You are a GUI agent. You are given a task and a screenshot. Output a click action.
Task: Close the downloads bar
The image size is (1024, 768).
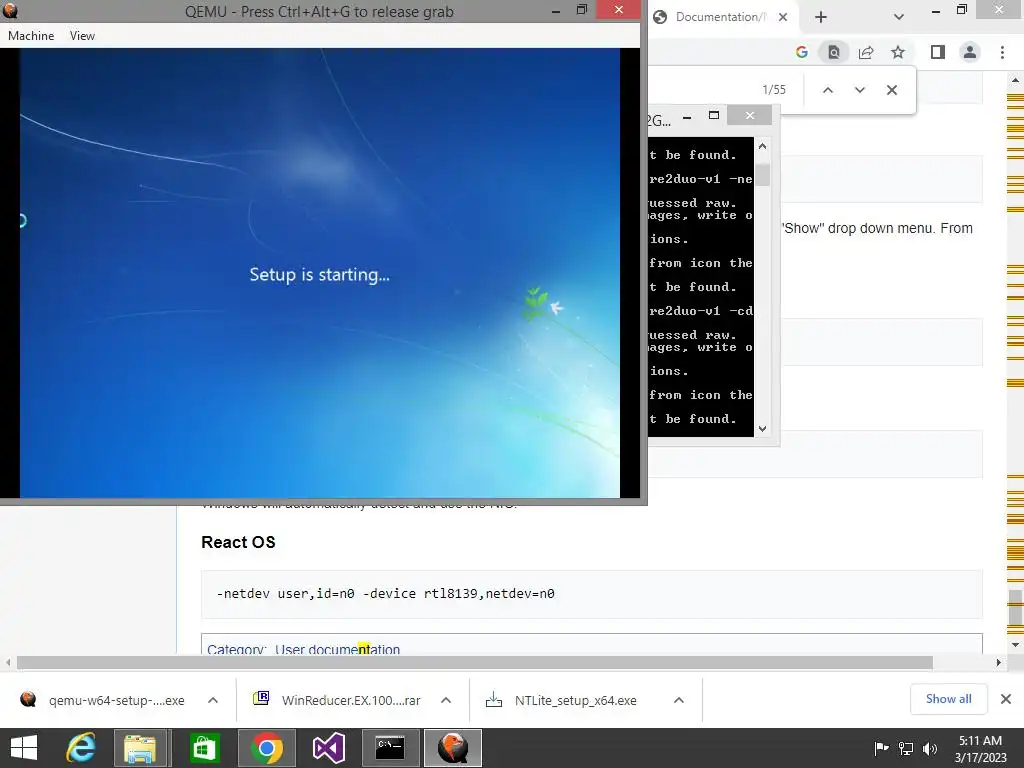point(1006,699)
